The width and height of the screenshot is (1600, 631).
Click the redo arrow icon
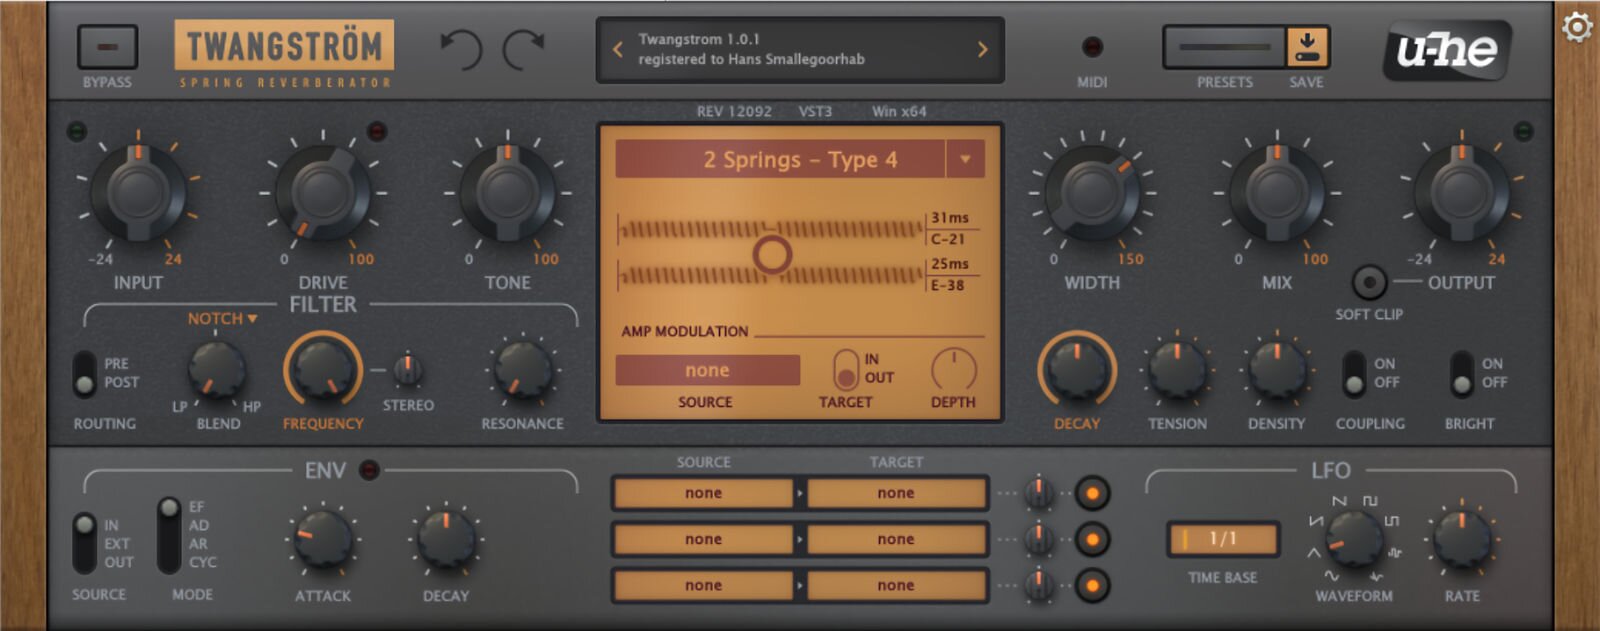point(523,48)
